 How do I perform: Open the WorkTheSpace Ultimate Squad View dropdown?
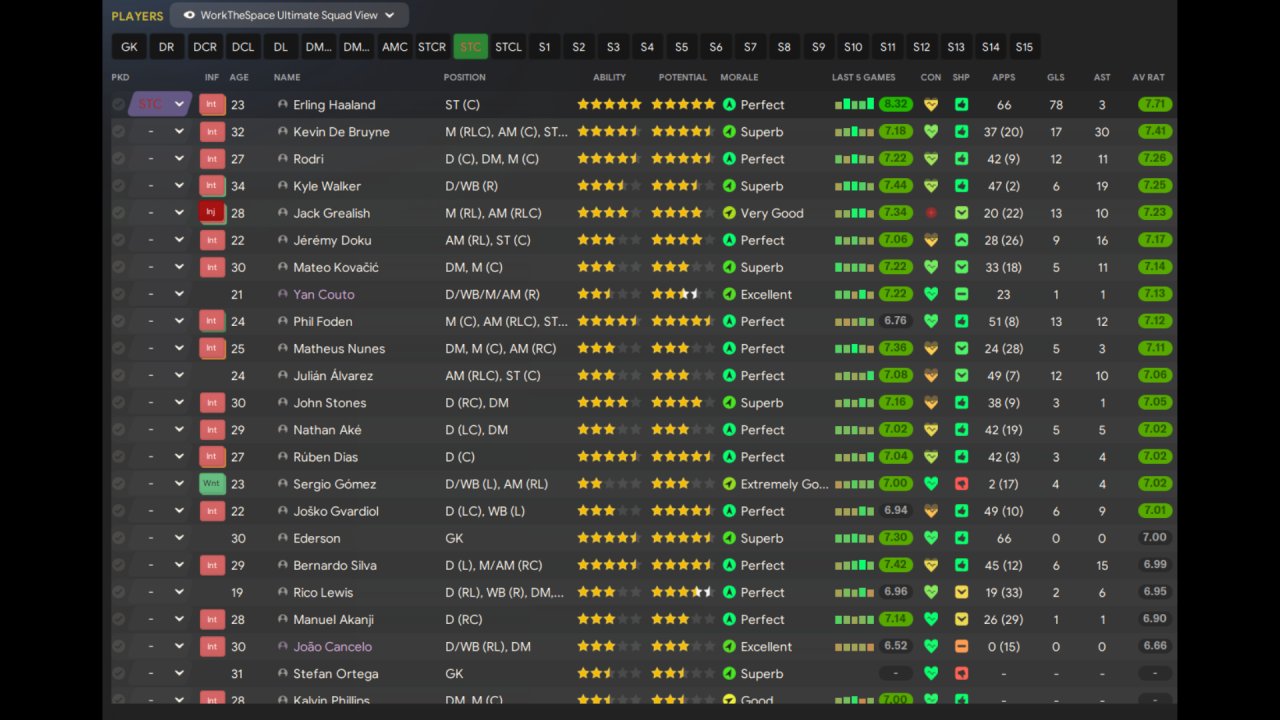coord(289,15)
